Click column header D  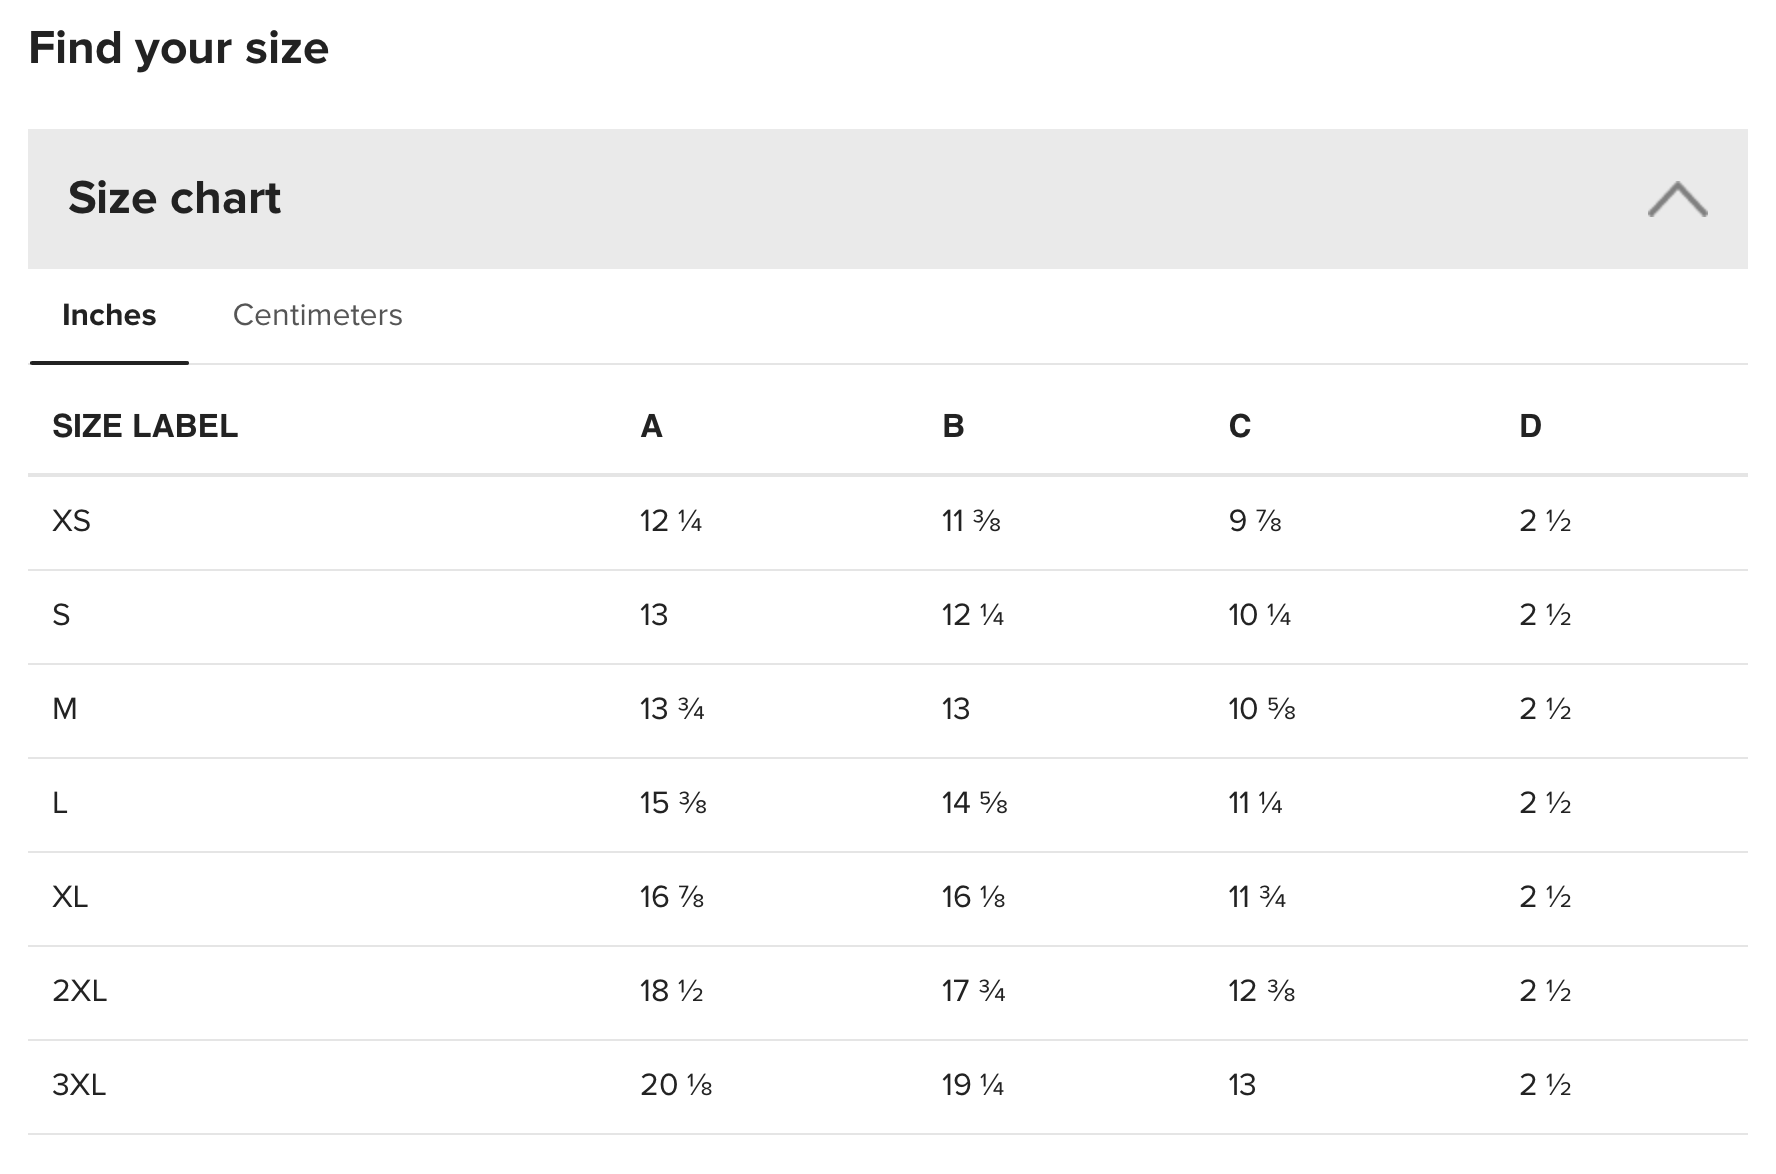(x=1530, y=426)
